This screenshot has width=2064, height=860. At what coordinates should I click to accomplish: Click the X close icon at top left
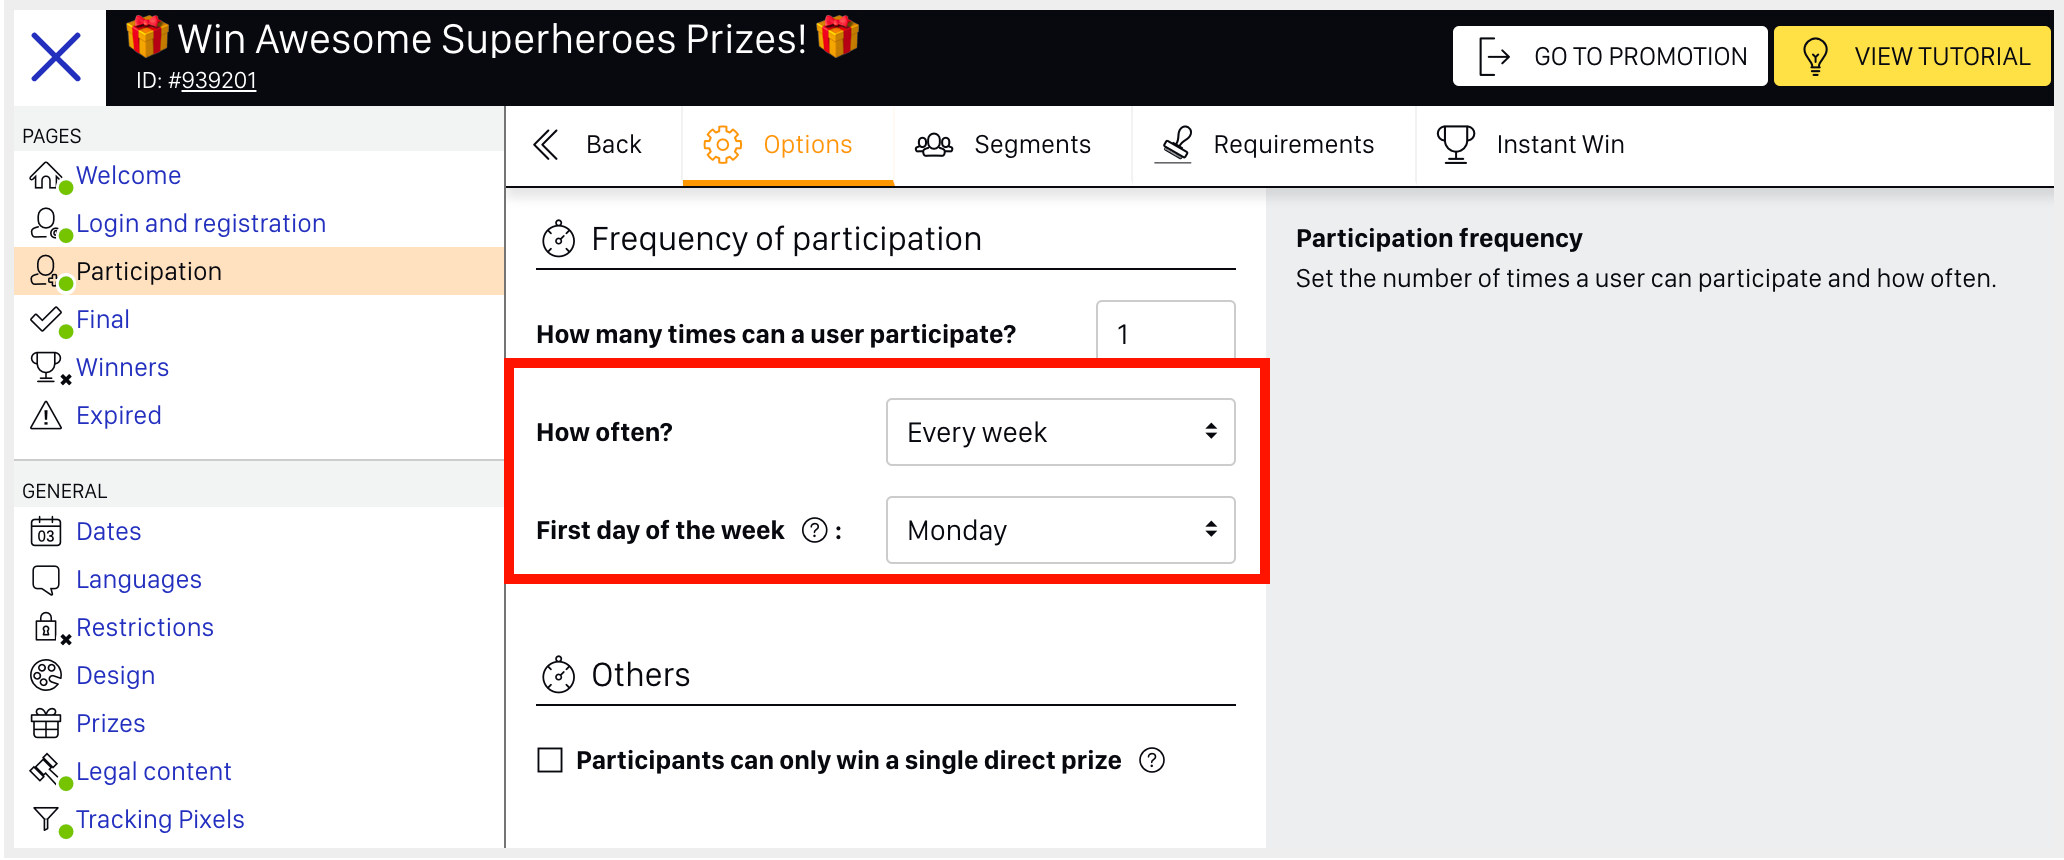coord(56,57)
